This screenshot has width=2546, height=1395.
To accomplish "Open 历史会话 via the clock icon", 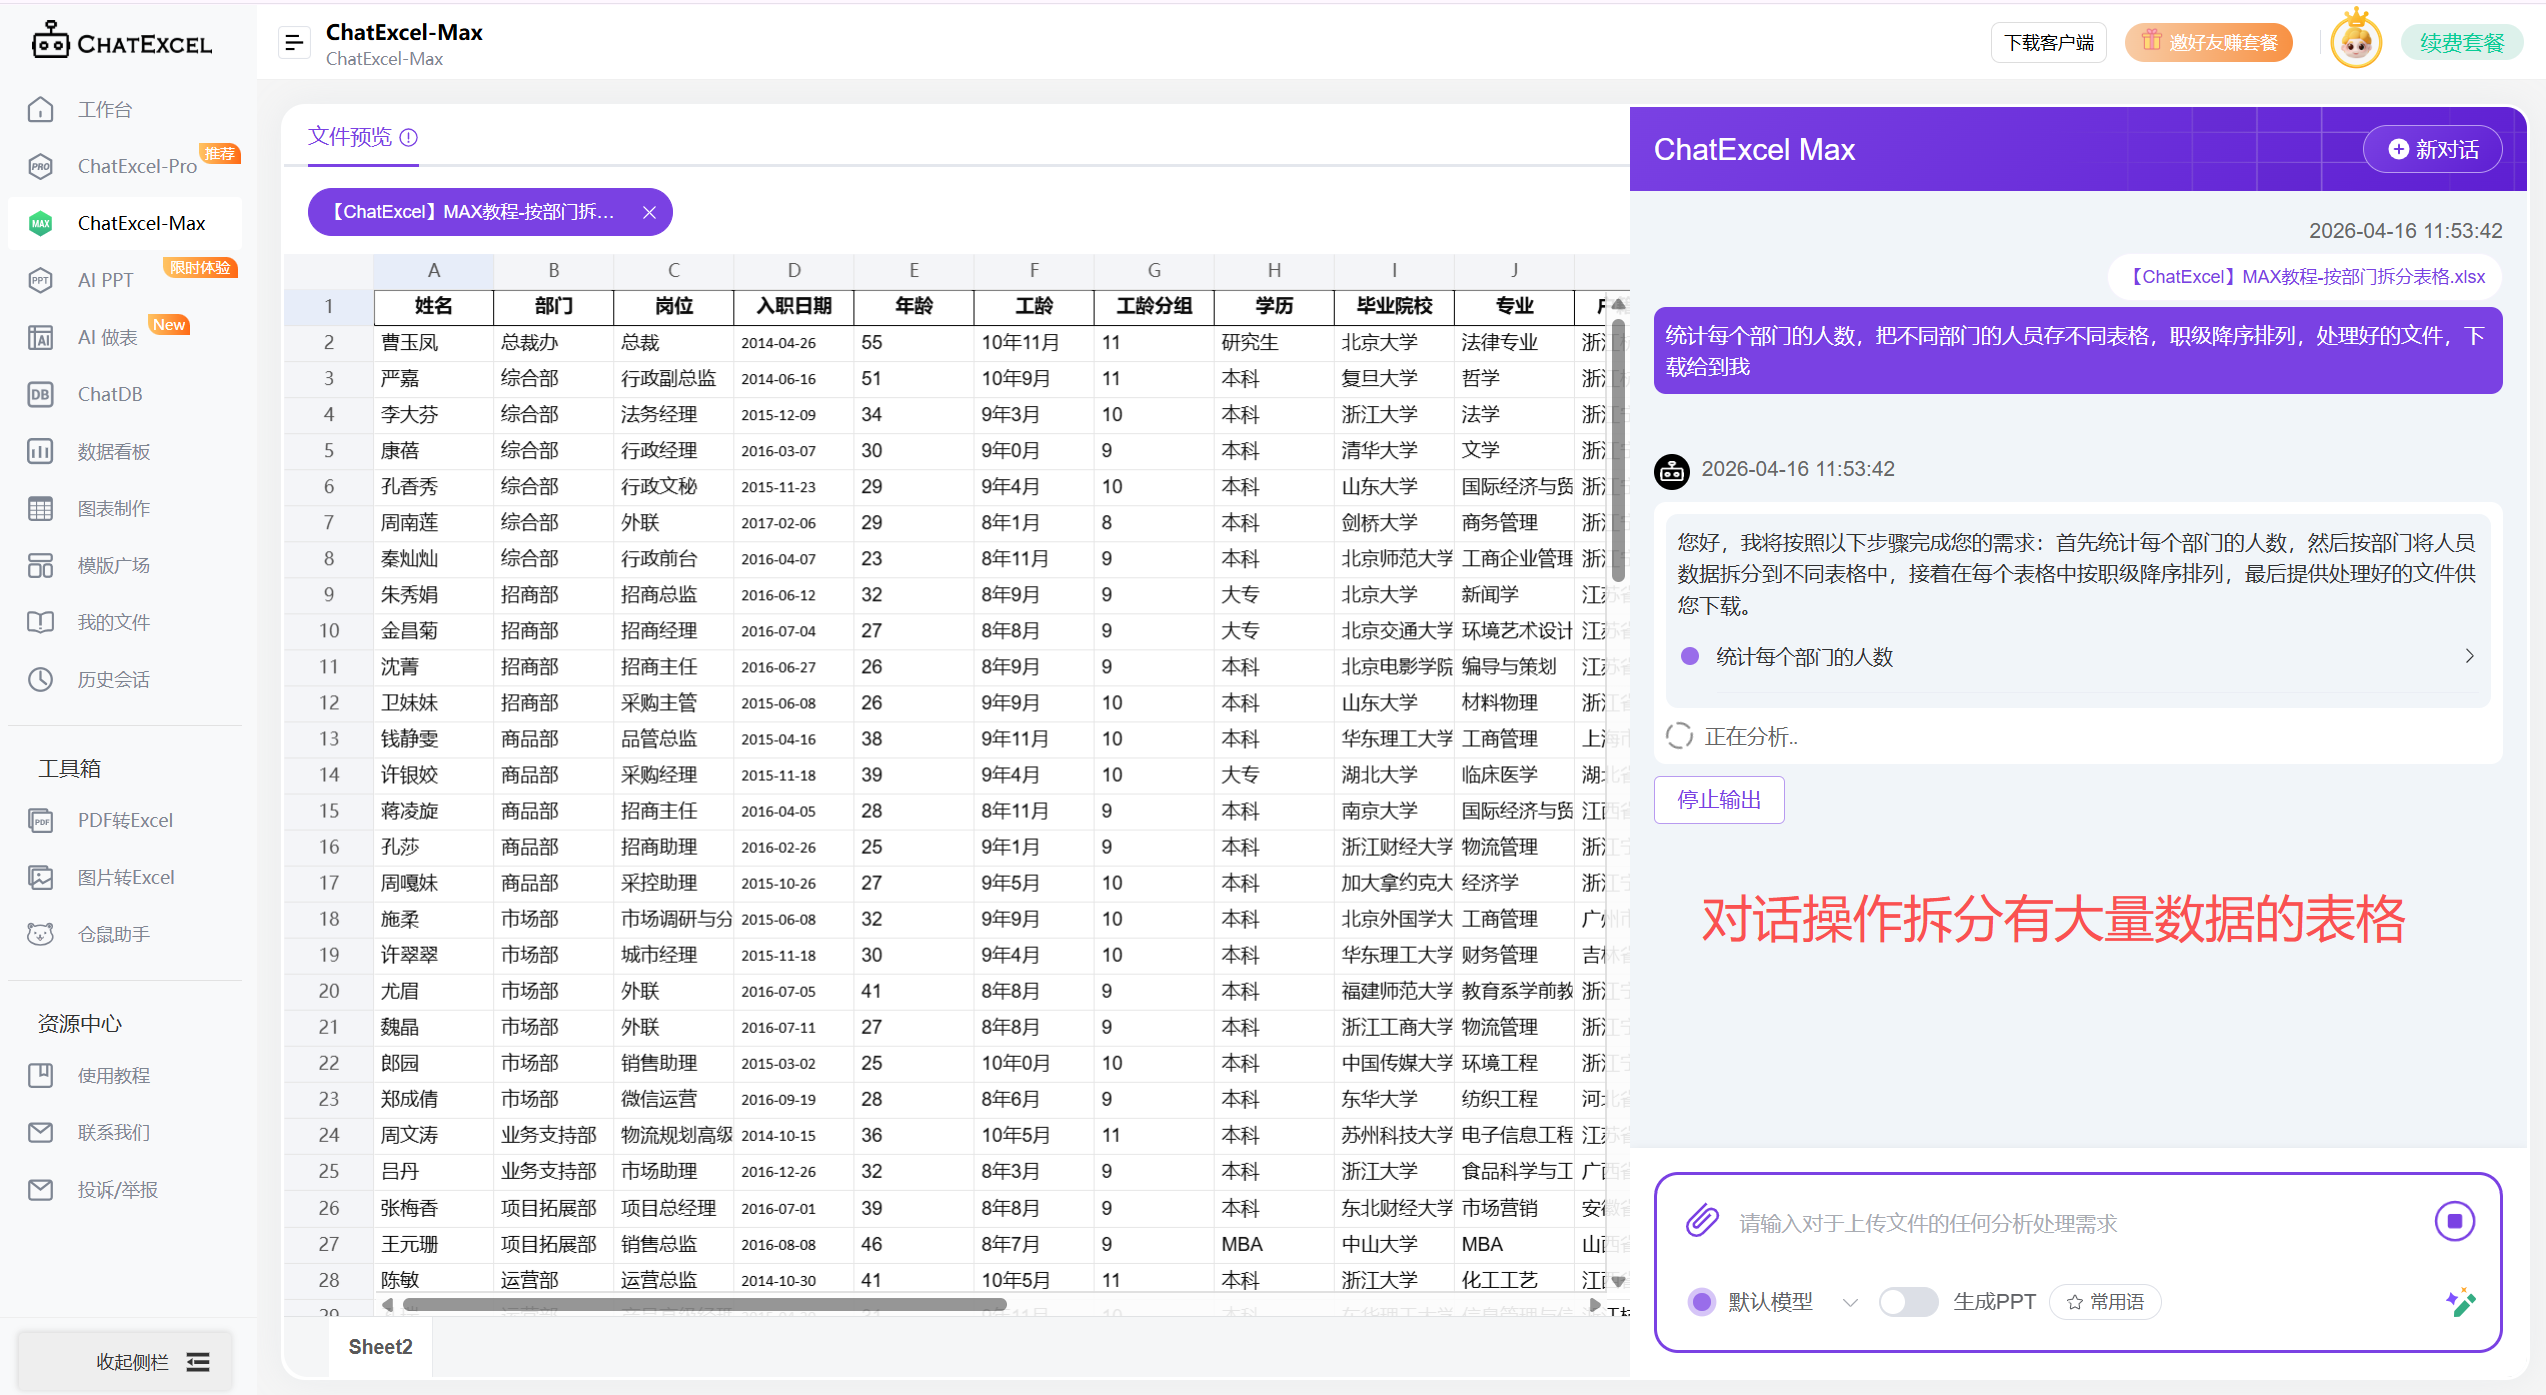I will coord(40,679).
